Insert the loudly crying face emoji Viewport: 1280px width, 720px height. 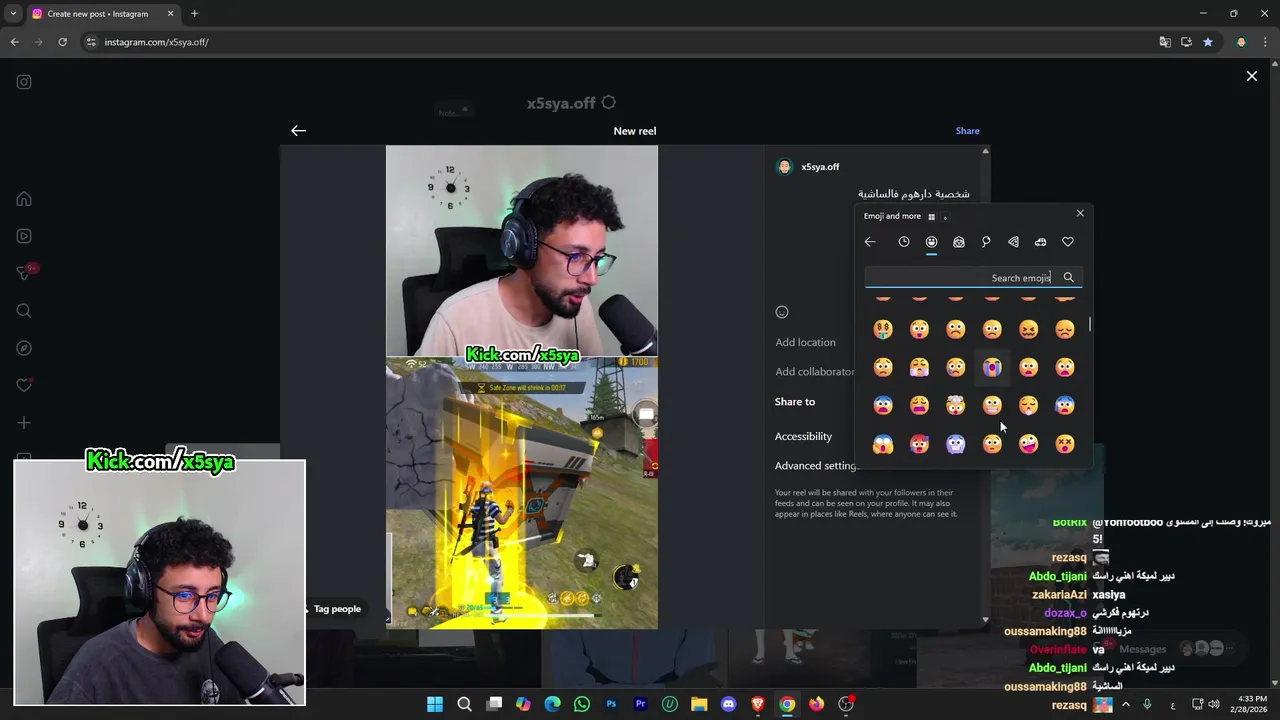tap(992, 368)
